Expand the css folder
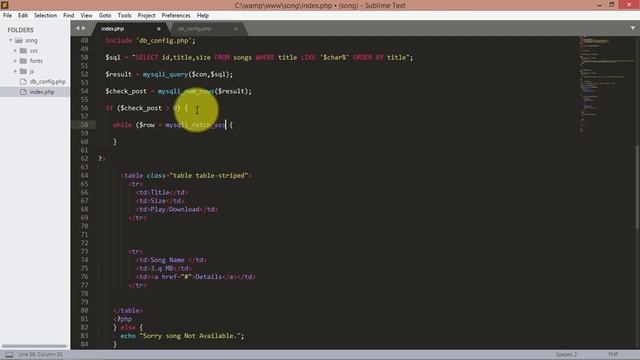This screenshot has width=640, height=360. (x=15, y=51)
